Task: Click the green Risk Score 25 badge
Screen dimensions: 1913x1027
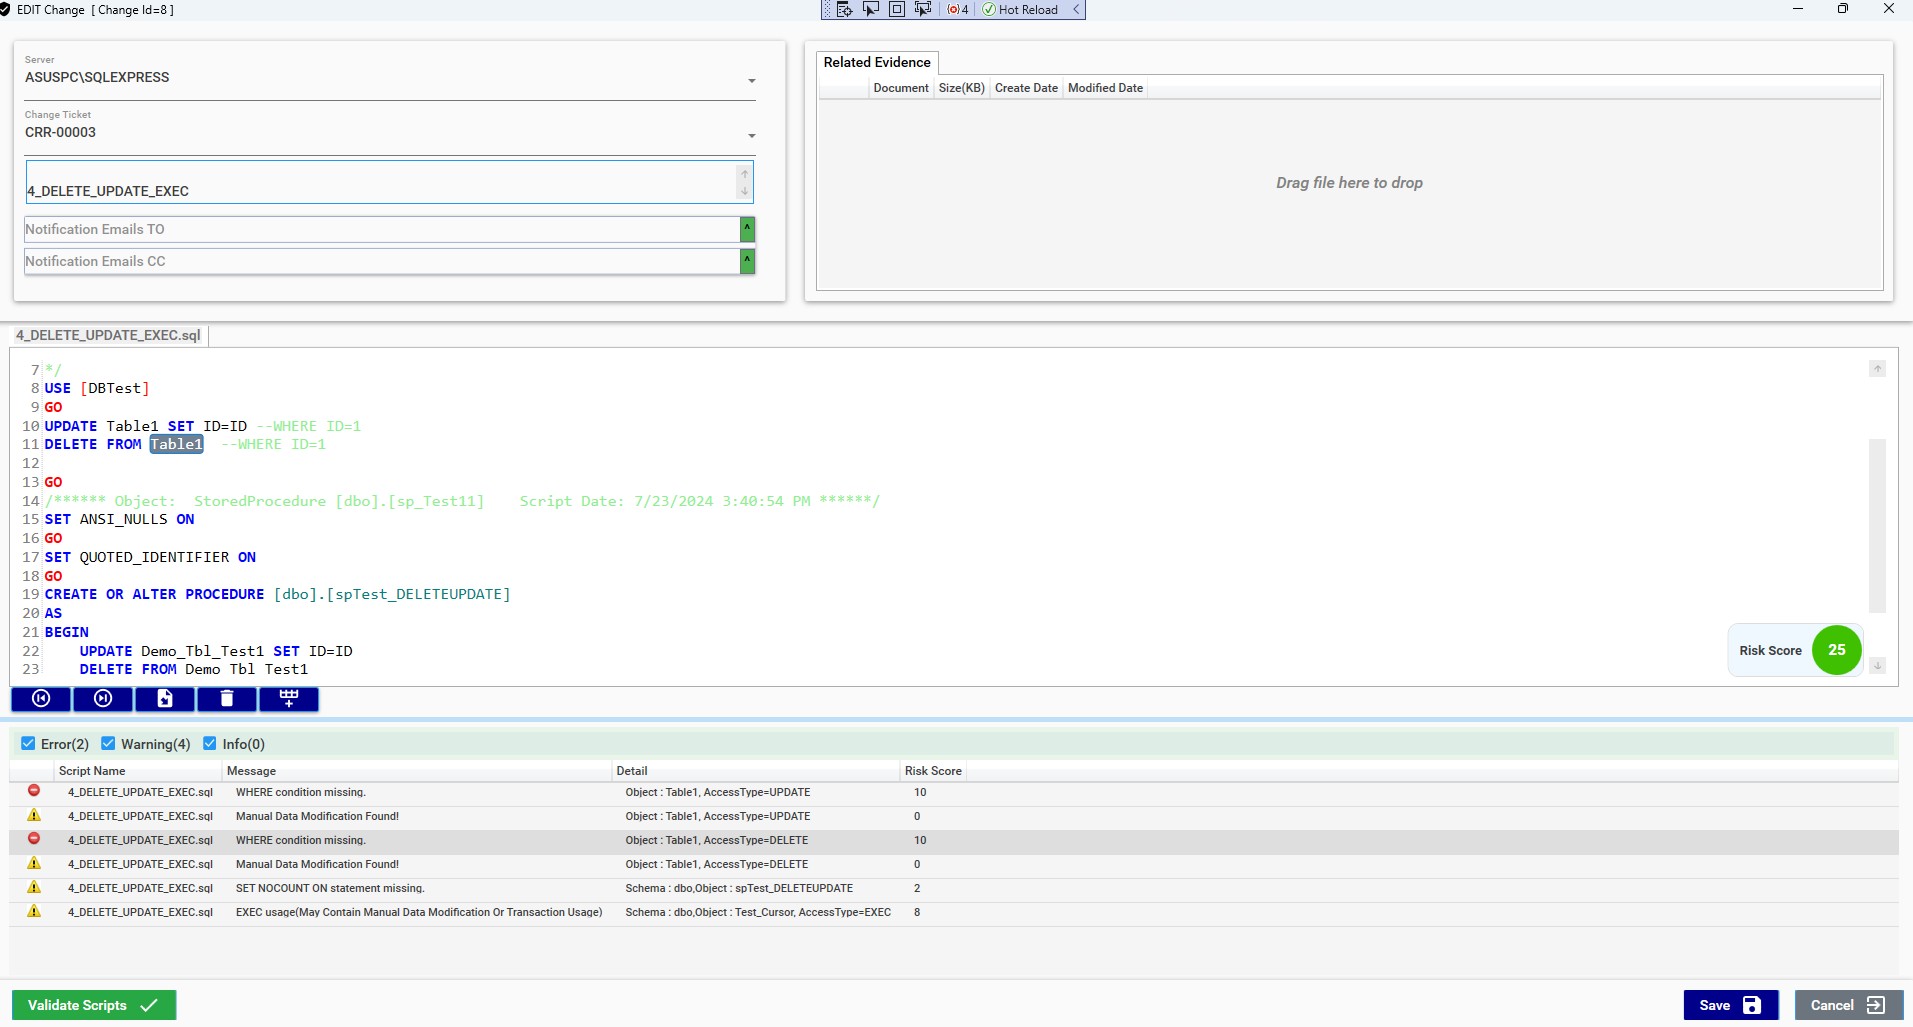Action: (1836, 650)
